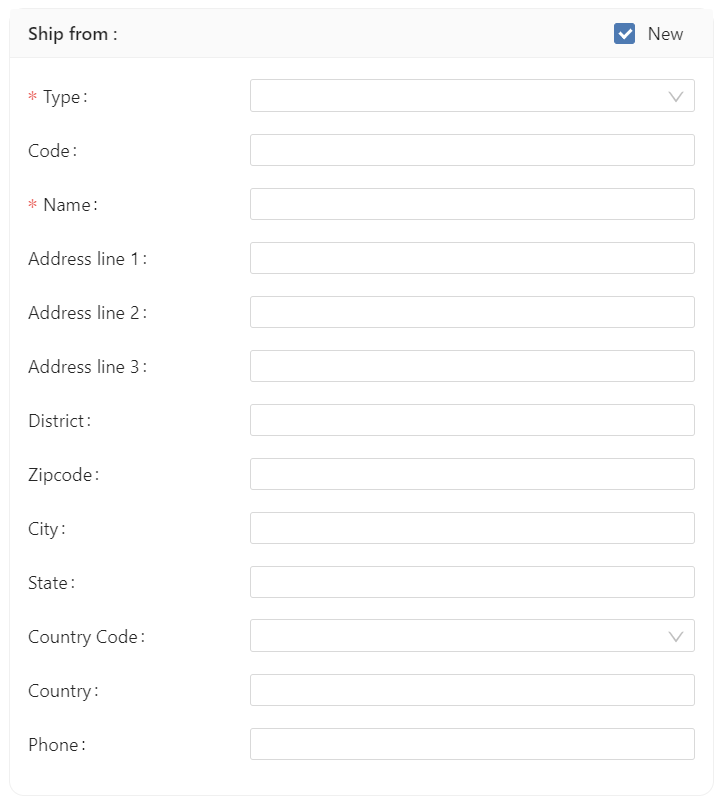Click into the Name text field
The height and width of the screenshot is (802, 718).
click(472, 204)
